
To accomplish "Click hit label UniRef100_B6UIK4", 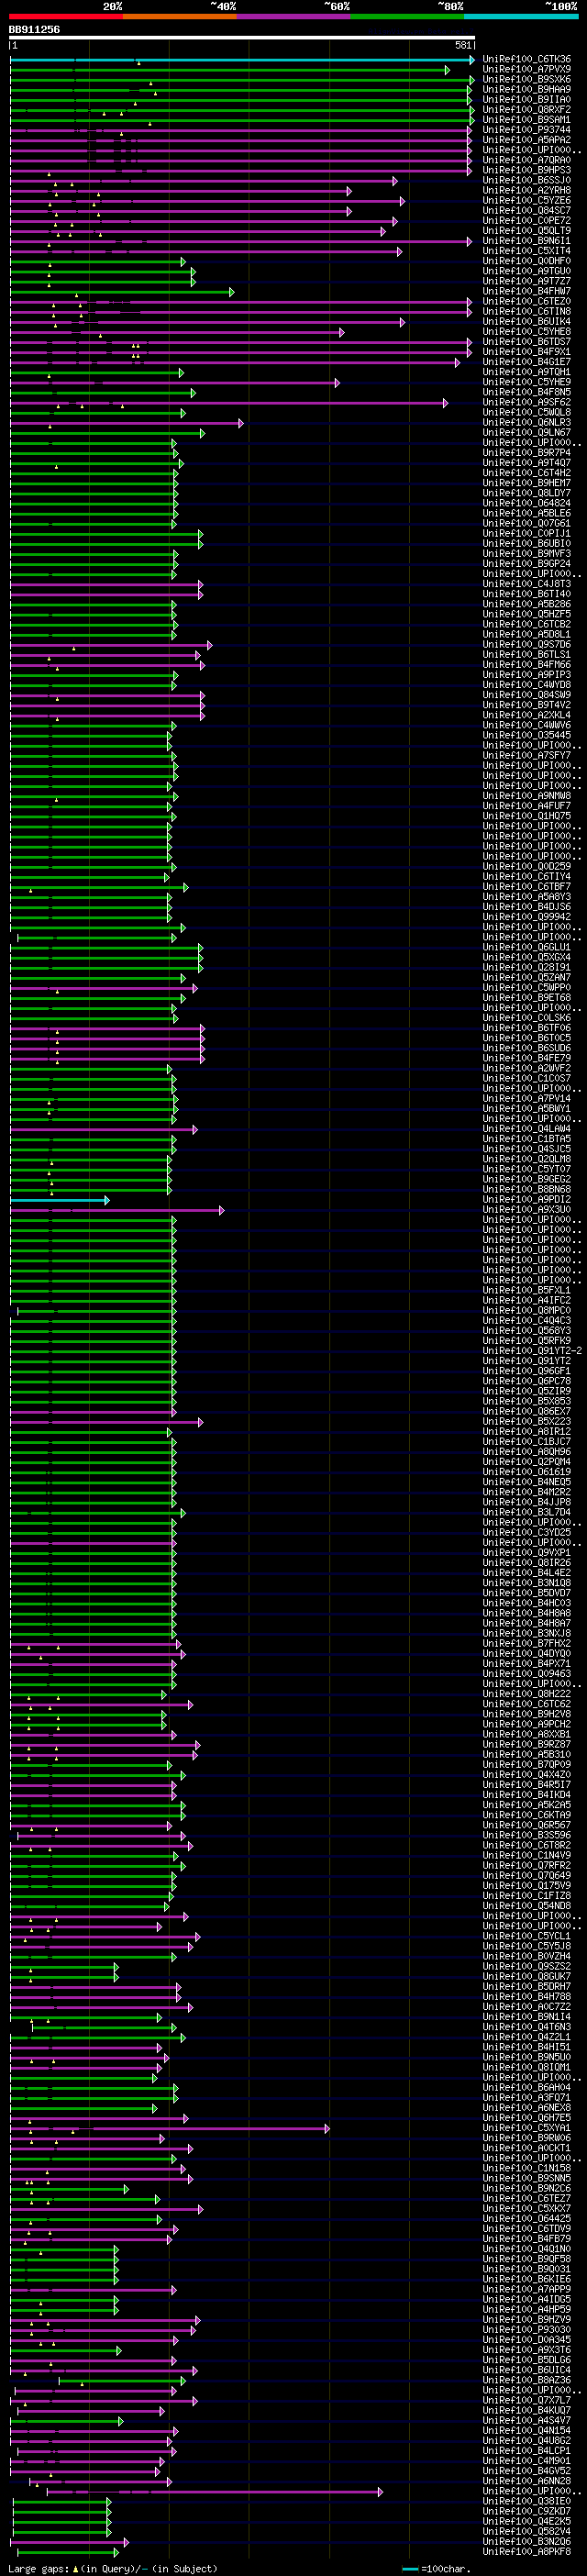I will point(527,321).
